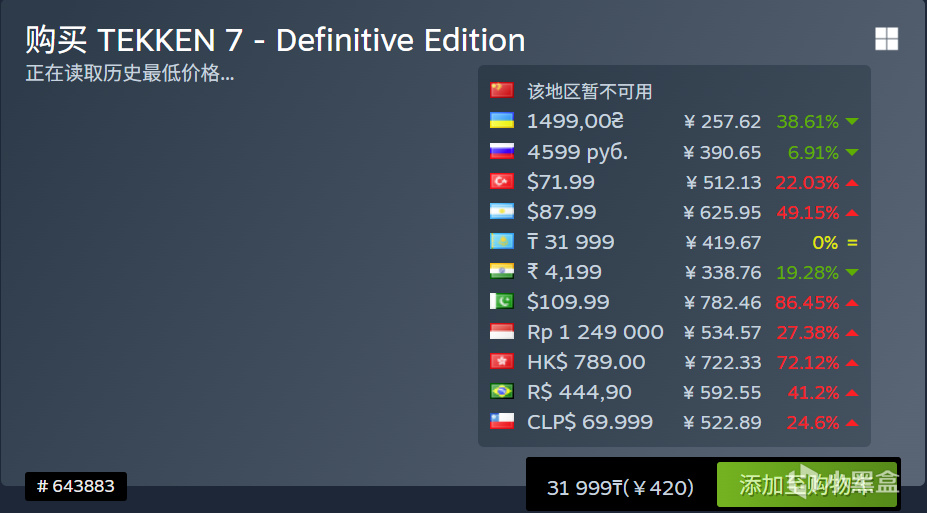The image size is (927, 513).
Task: Click the 38.61% green down arrow
Action: (851, 122)
